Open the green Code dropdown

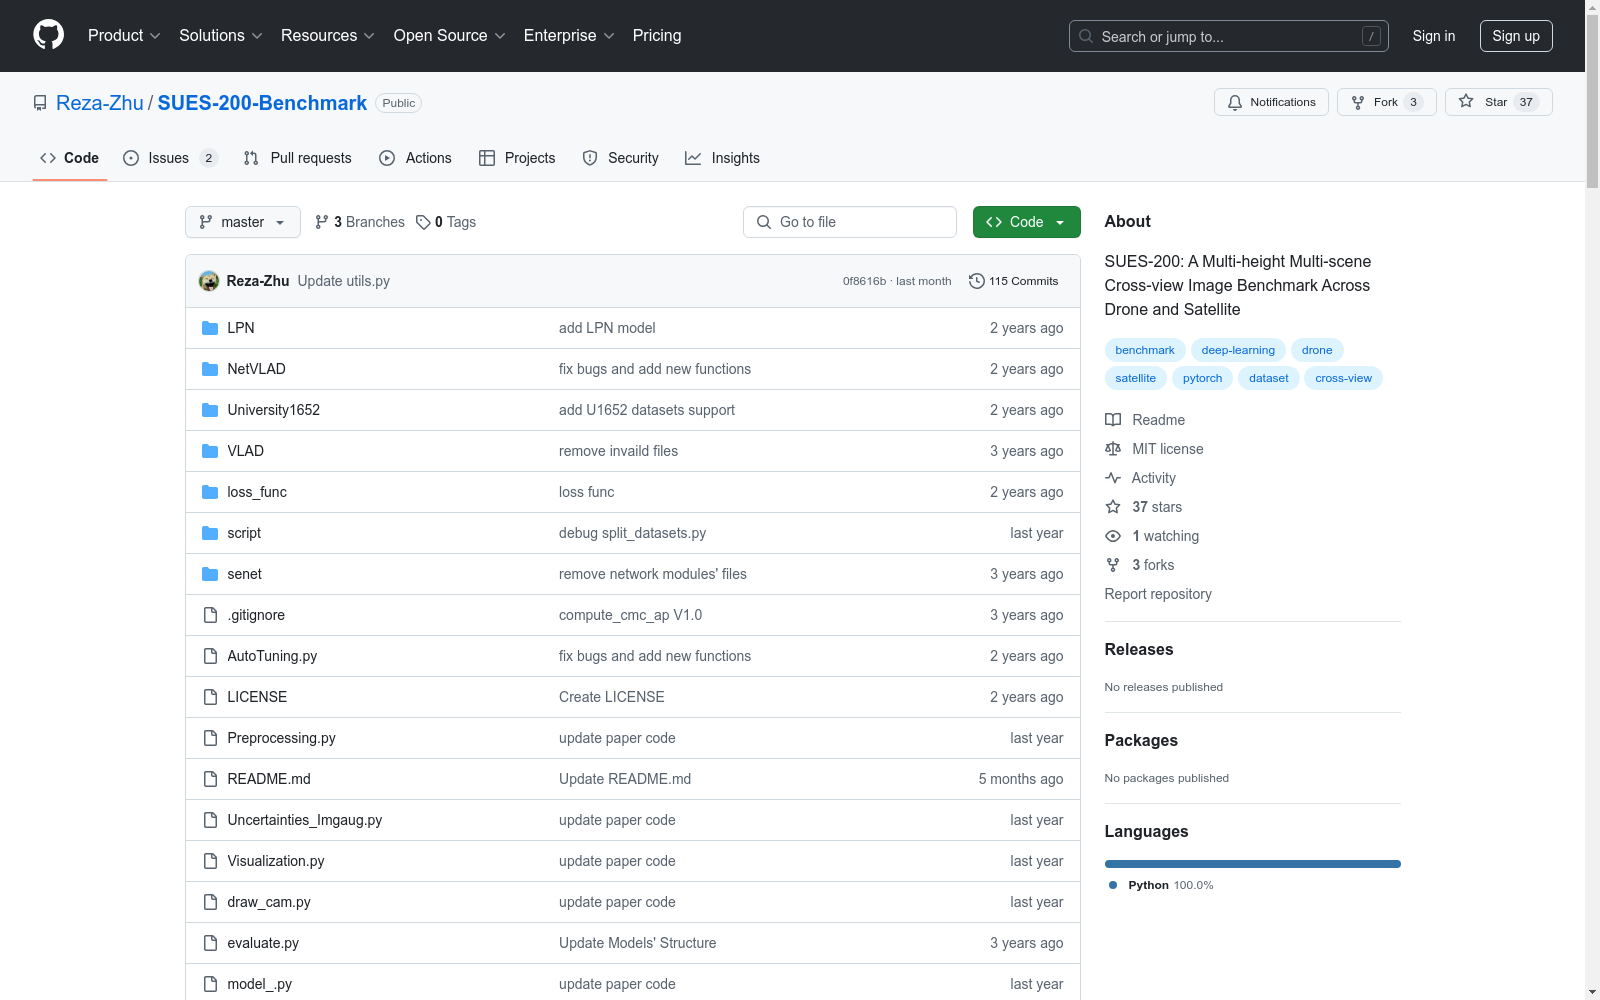(1026, 222)
